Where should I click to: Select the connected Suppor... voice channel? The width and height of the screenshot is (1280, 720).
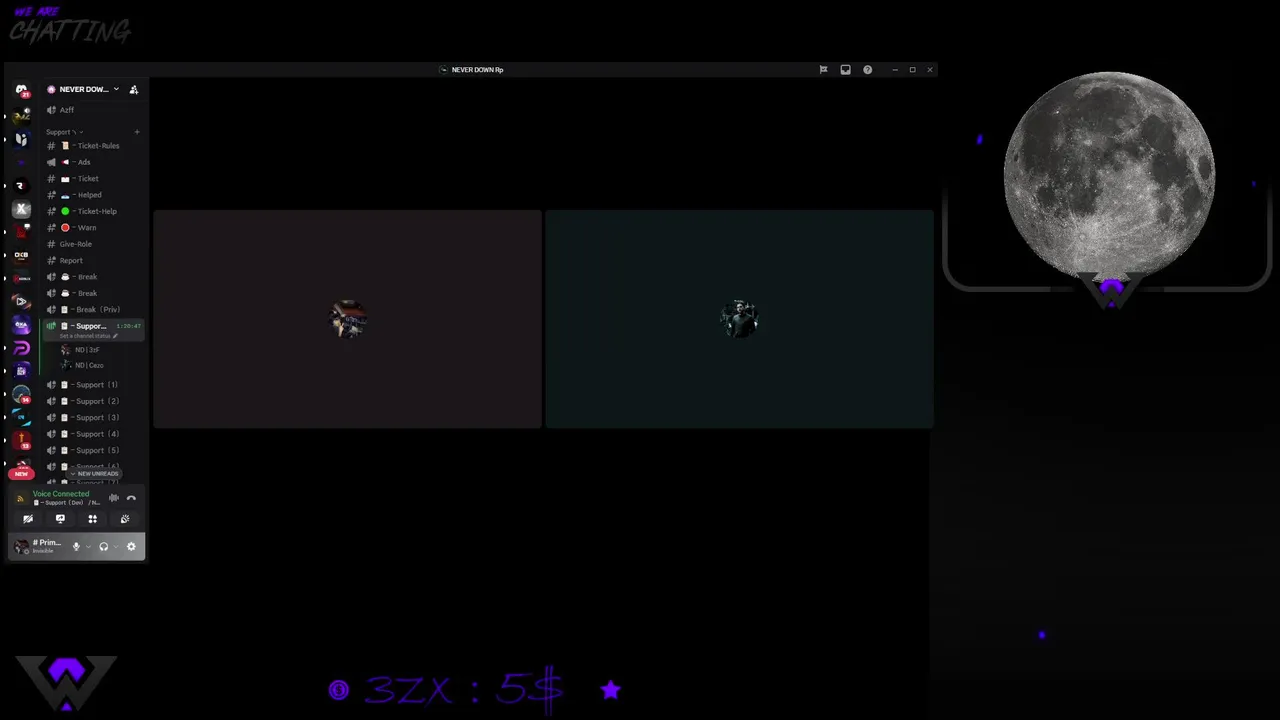click(94, 330)
